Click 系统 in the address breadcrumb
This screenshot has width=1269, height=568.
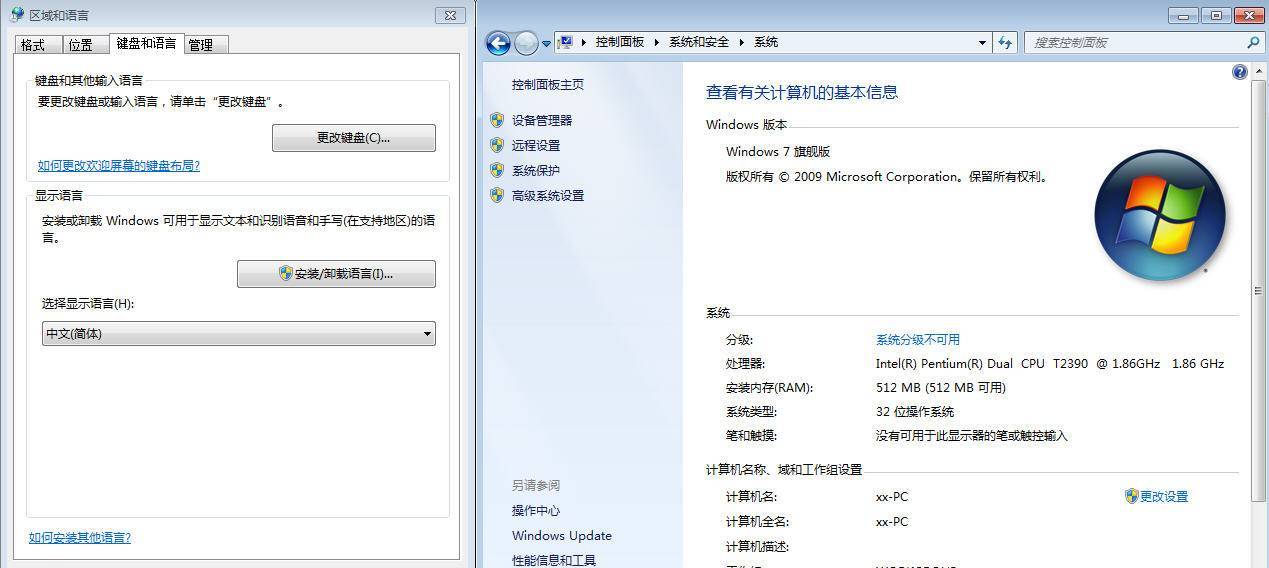click(x=766, y=42)
